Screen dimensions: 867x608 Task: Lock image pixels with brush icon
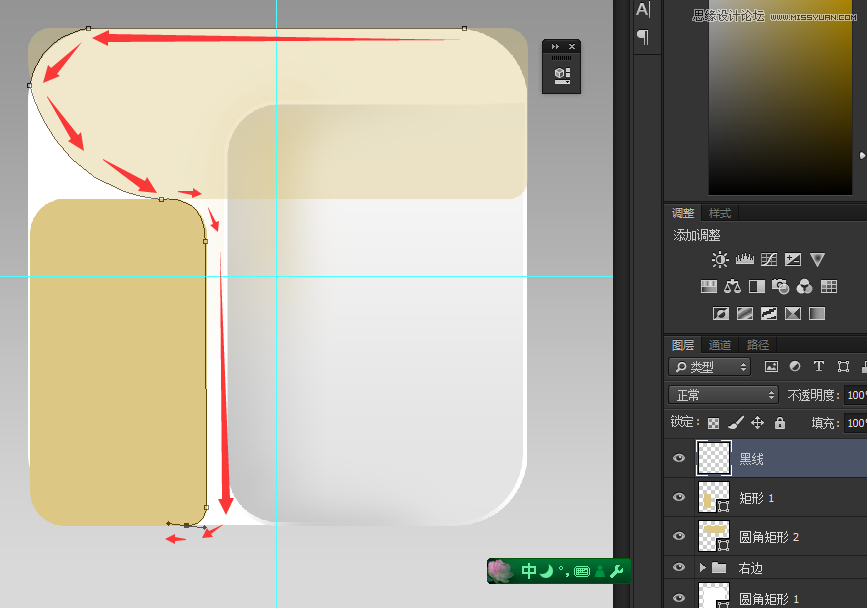pyautogui.click(x=735, y=423)
